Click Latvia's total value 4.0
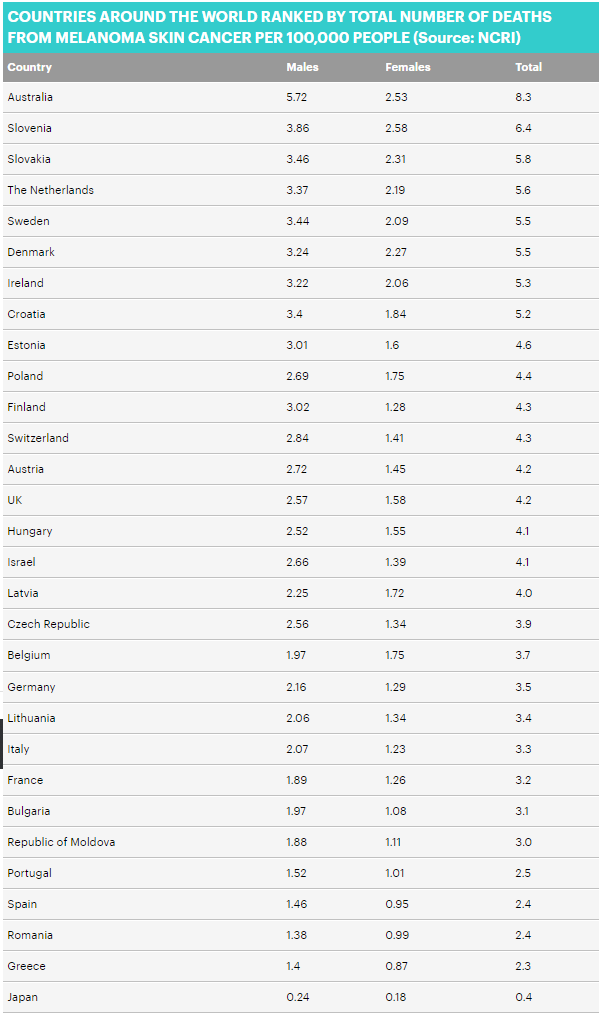The height and width of the screenshot is (1022, 604). 523,593
